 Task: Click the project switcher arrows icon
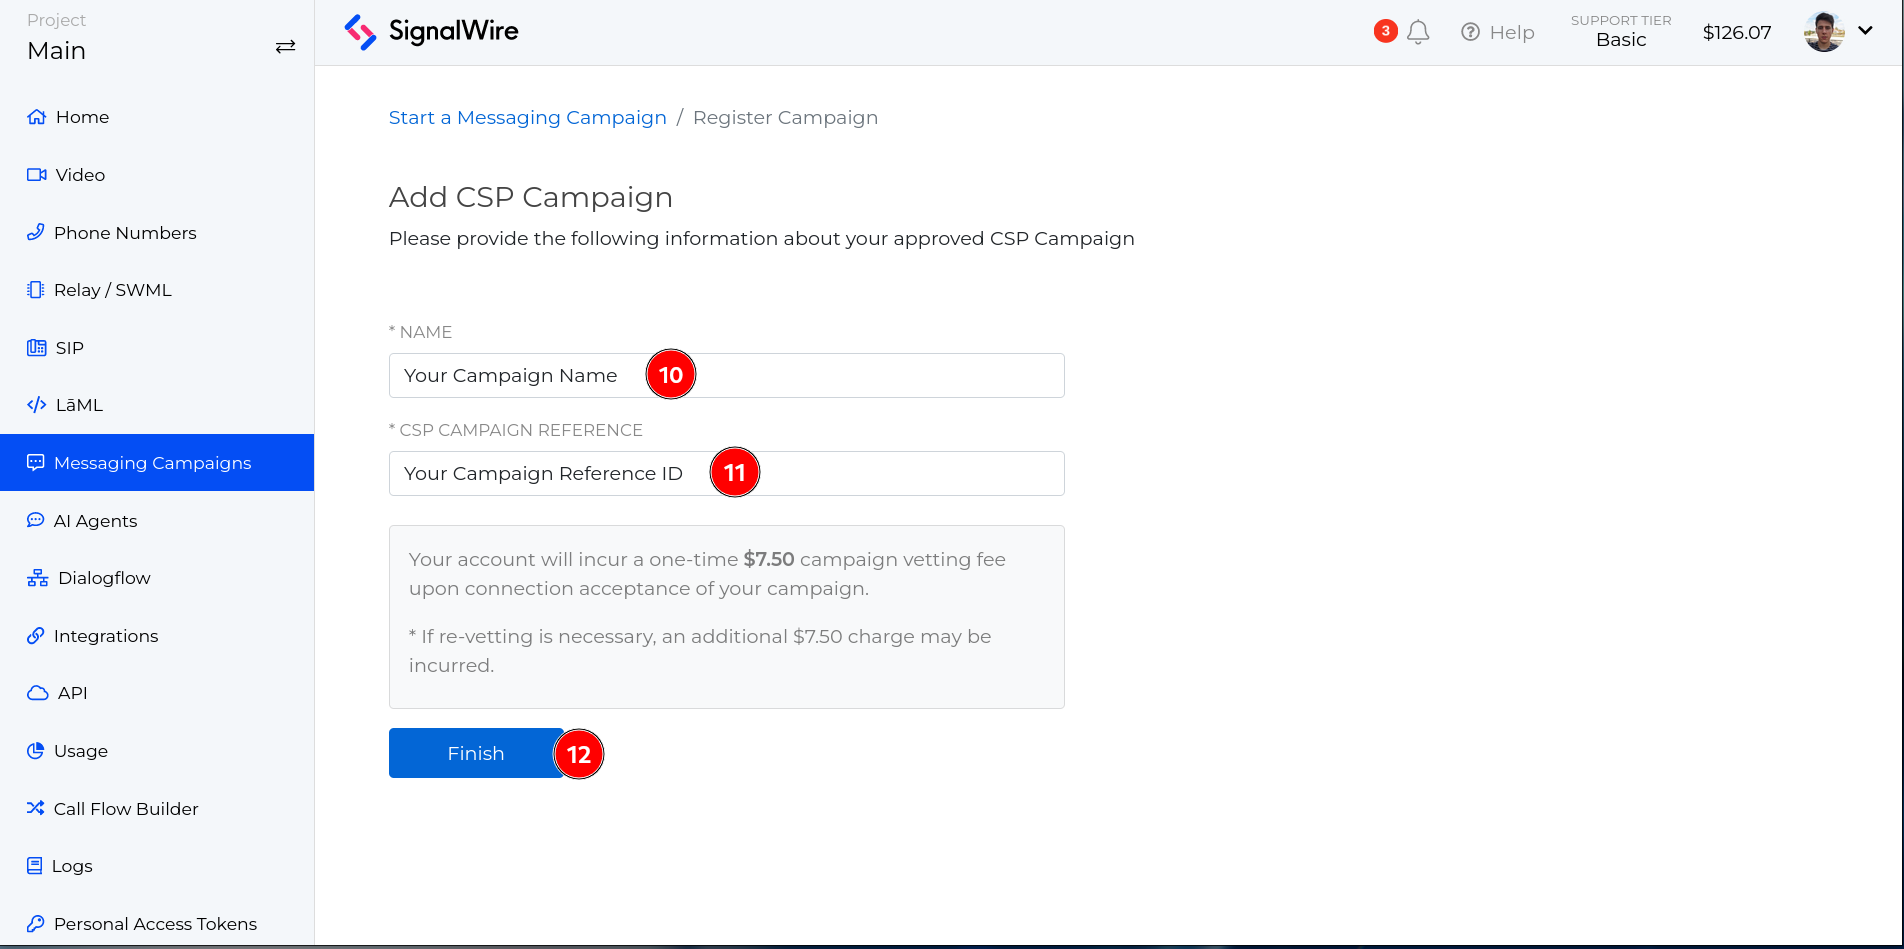(285, 45)
